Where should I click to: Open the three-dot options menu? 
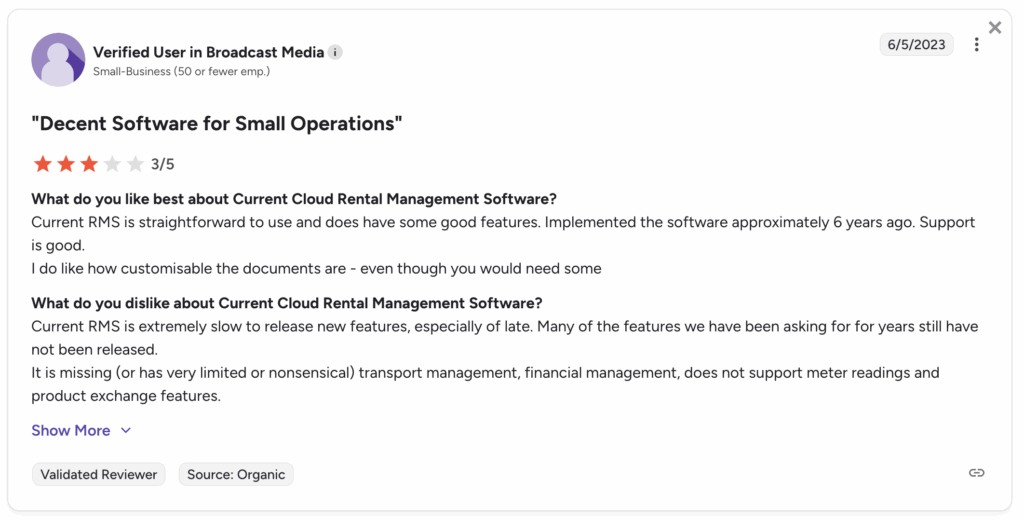point(977,45)
